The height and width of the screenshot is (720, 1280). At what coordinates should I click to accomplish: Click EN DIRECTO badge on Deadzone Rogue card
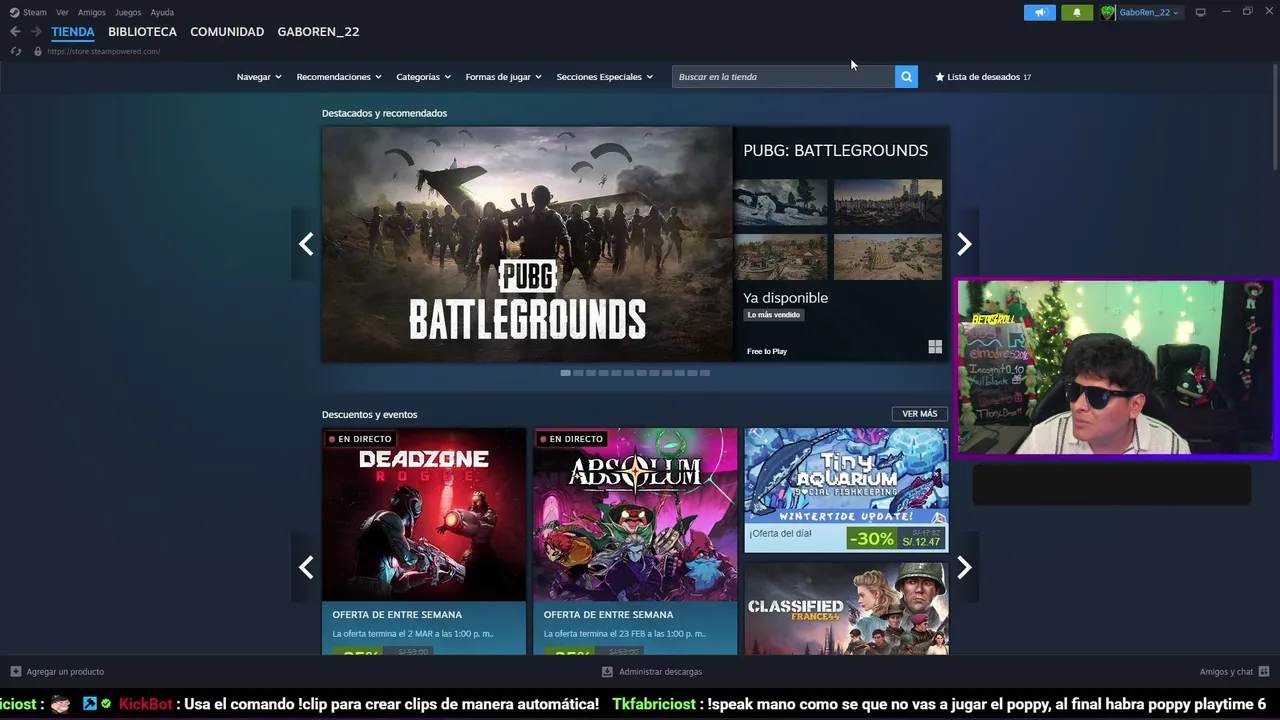pyautogui.click(x=359, y=439)
